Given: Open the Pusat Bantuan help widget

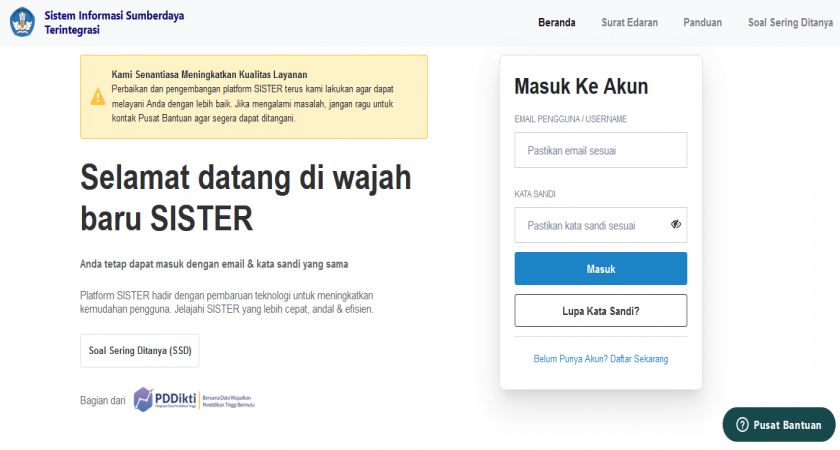Looking at the screenshot, I should (778, 425).
